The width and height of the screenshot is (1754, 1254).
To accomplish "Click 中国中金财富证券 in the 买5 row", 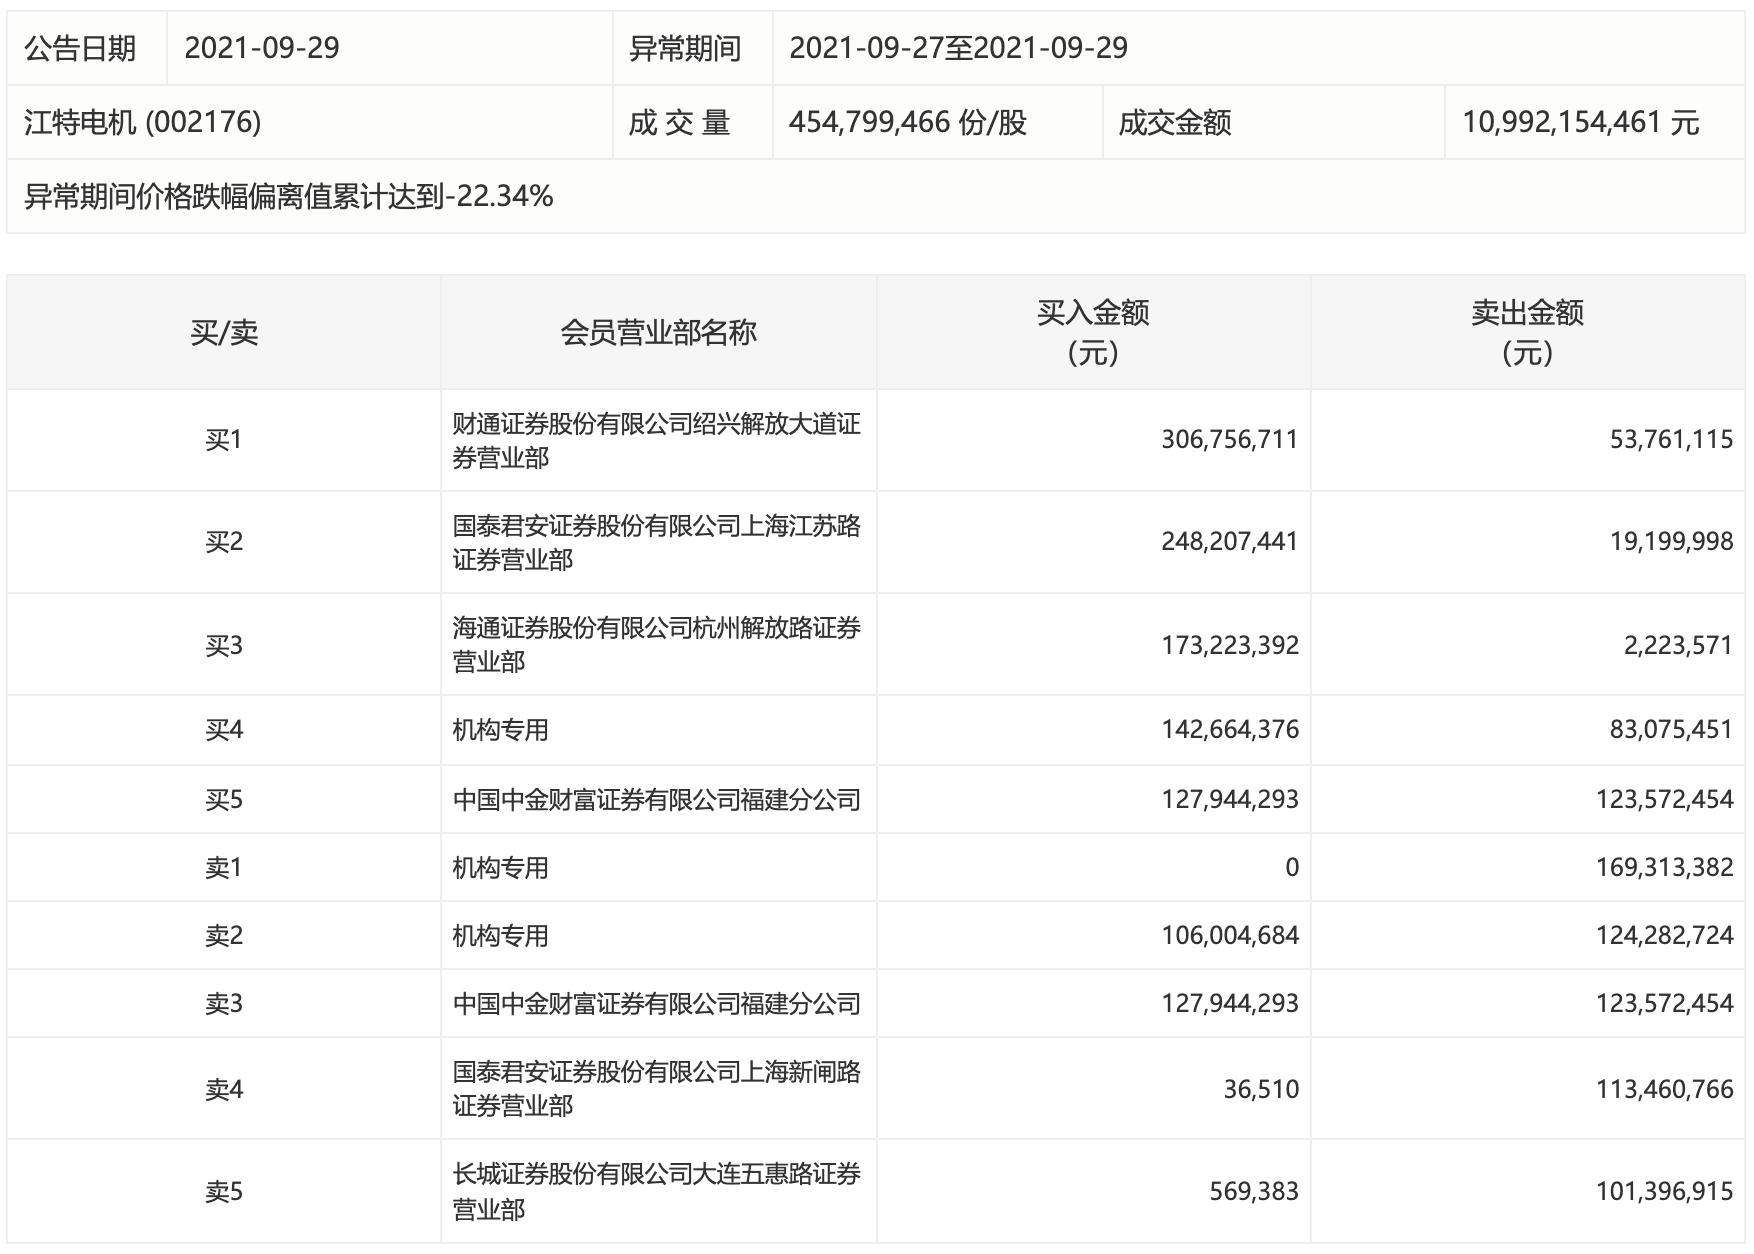I will 656,800.
